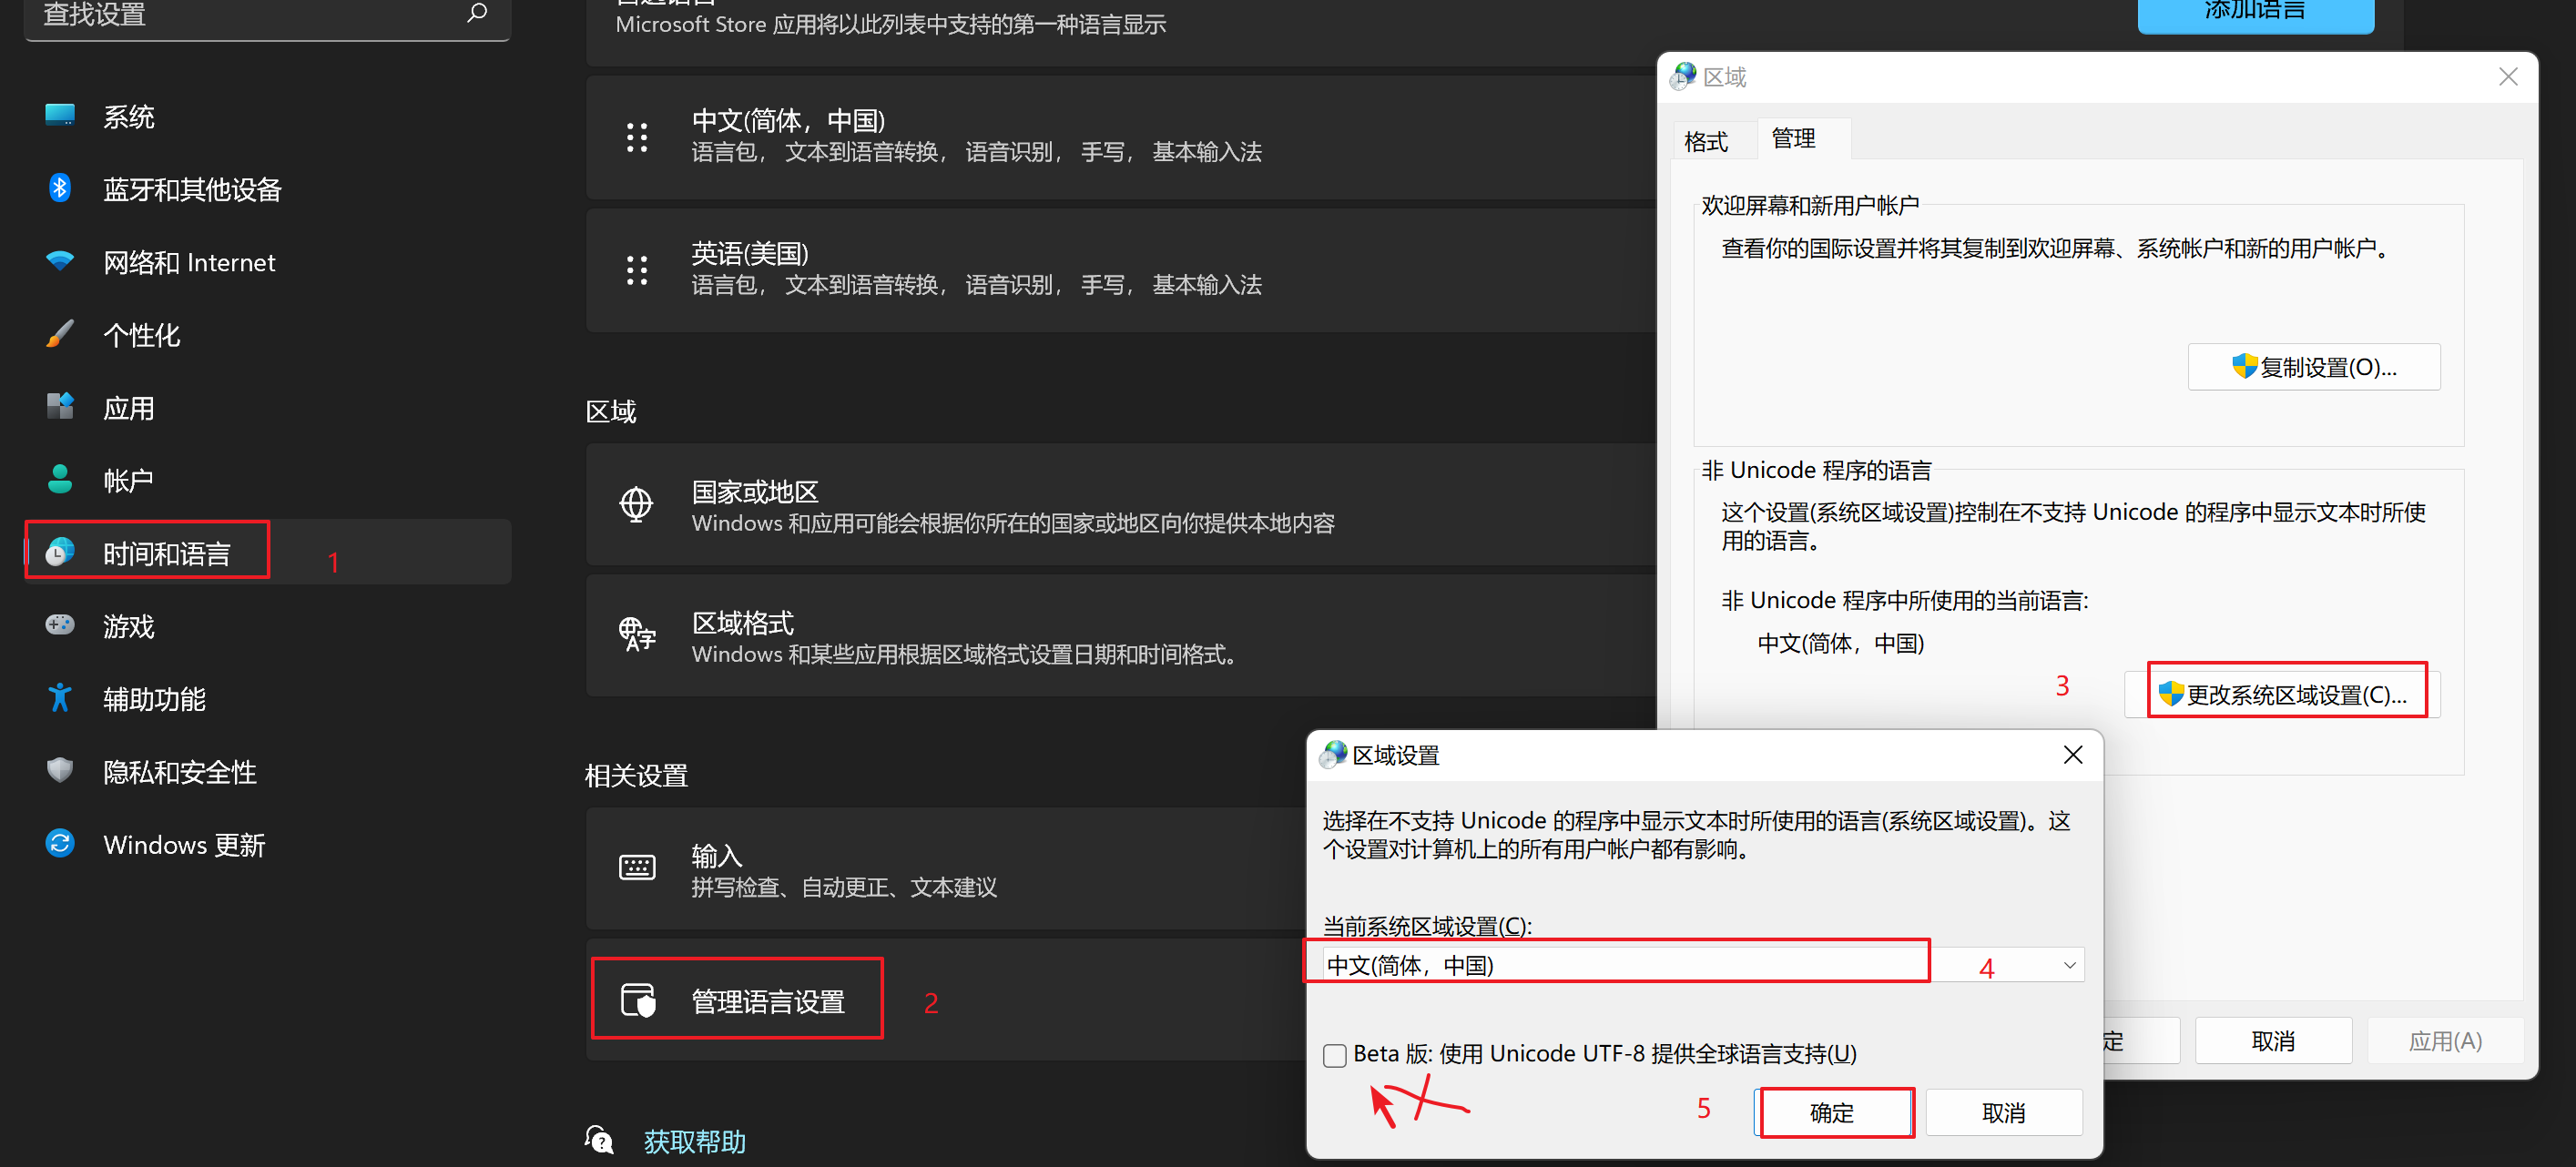Click the Privacy and security shield icon
The image size is (2576, 1167).
coord(60,770)
